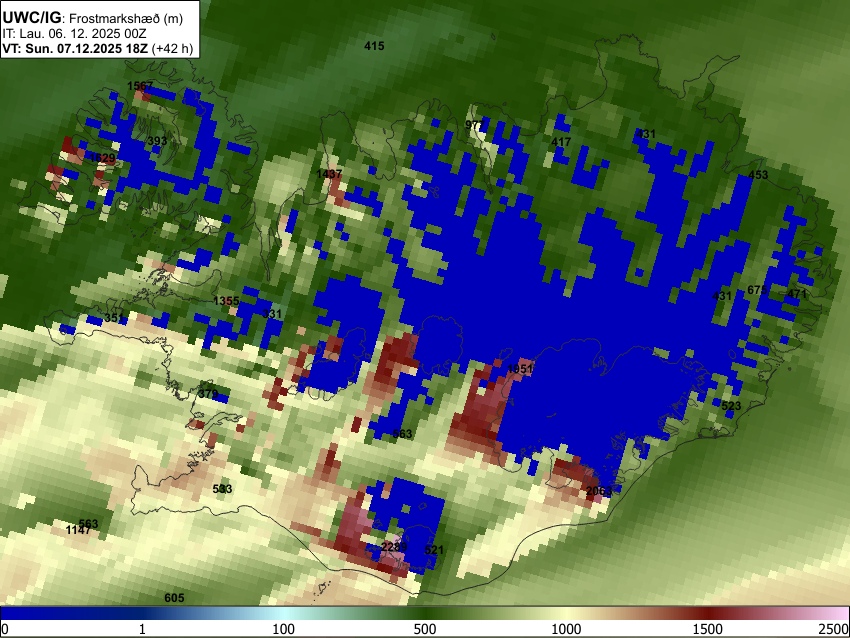Click the map value 415

click(374, 46)
